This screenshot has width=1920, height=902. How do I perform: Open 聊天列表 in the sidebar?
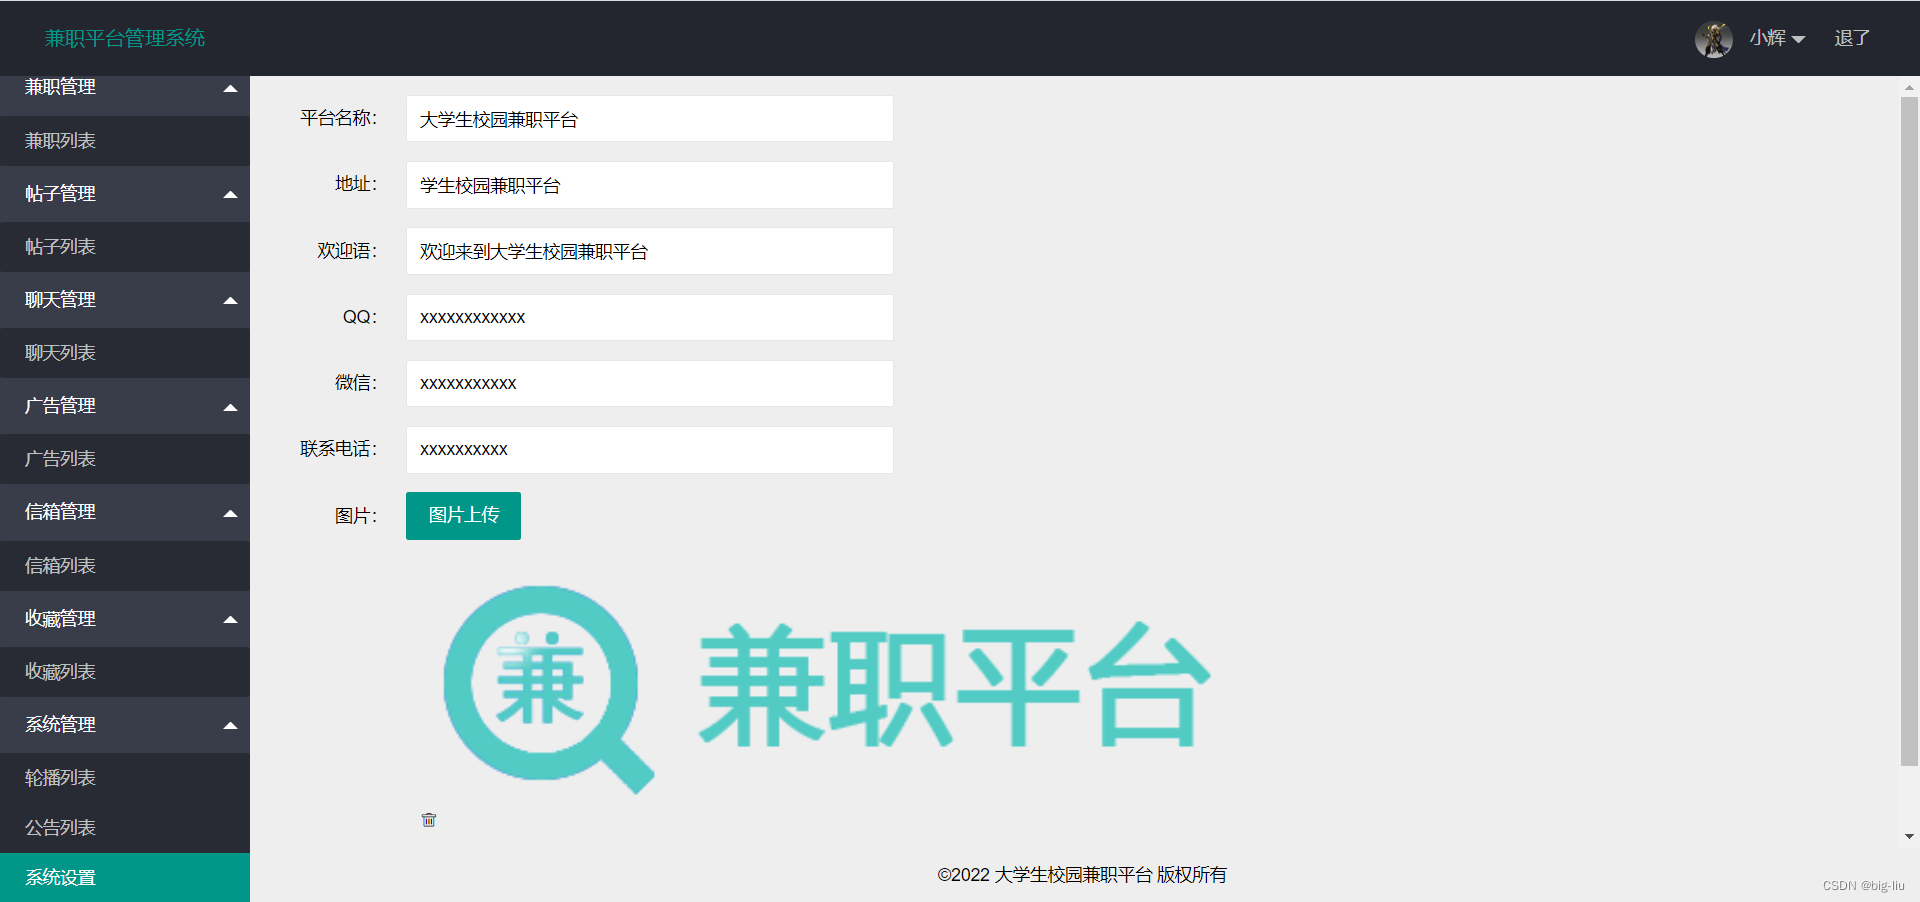click(125, 353)
